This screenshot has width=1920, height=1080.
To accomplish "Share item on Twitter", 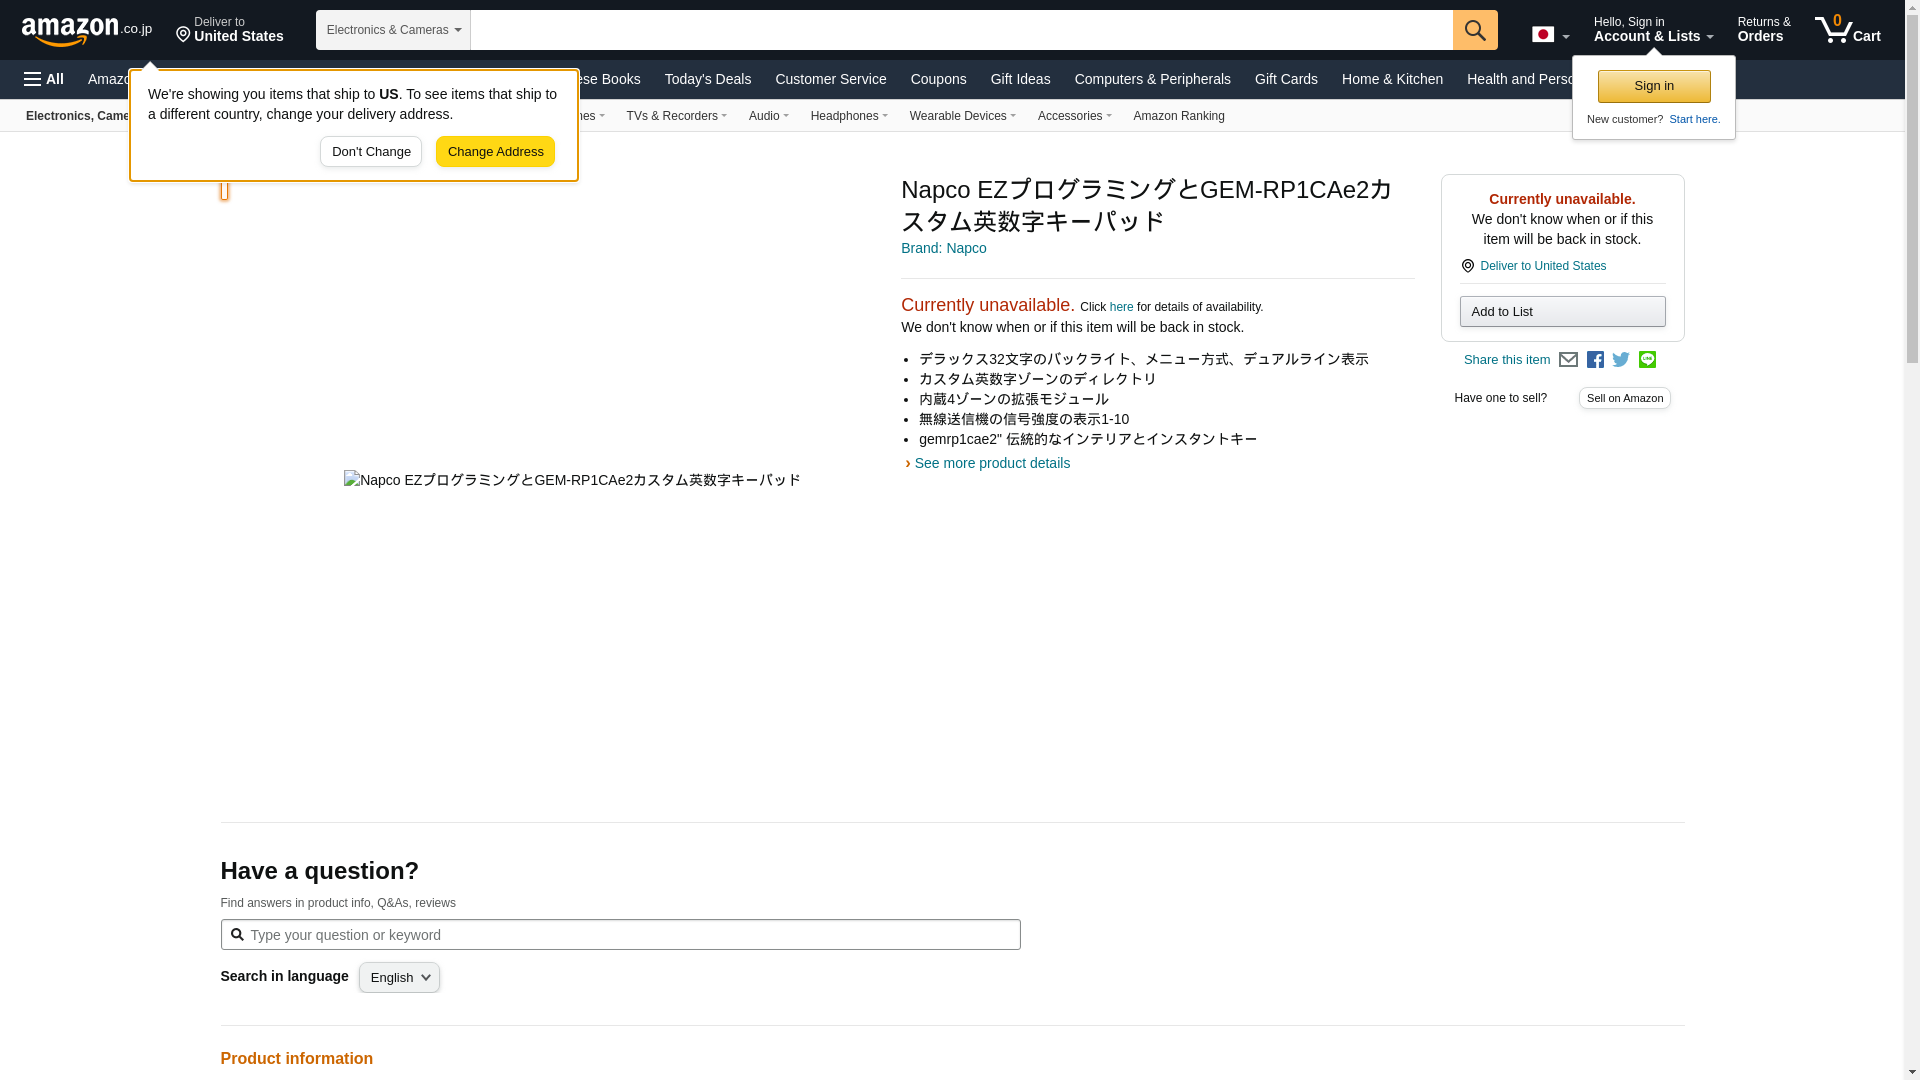I will click(1621, 360).
